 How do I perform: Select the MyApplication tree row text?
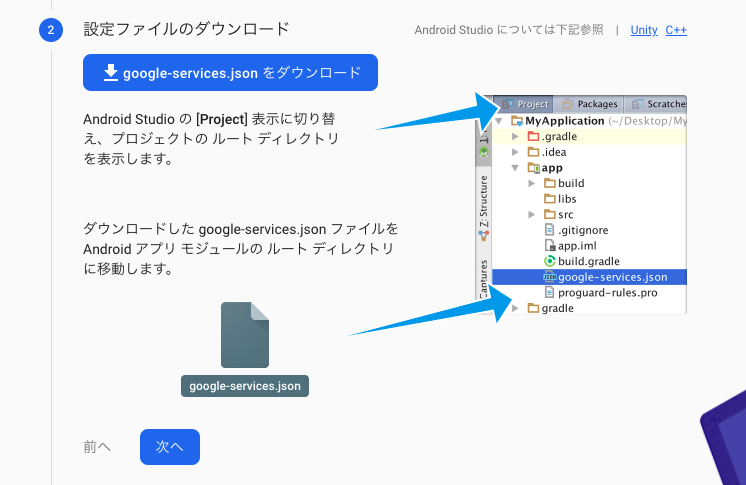point(565,121)
